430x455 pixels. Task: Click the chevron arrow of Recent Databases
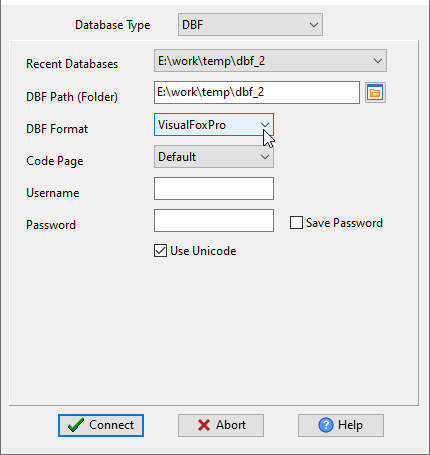coord(378,61)
